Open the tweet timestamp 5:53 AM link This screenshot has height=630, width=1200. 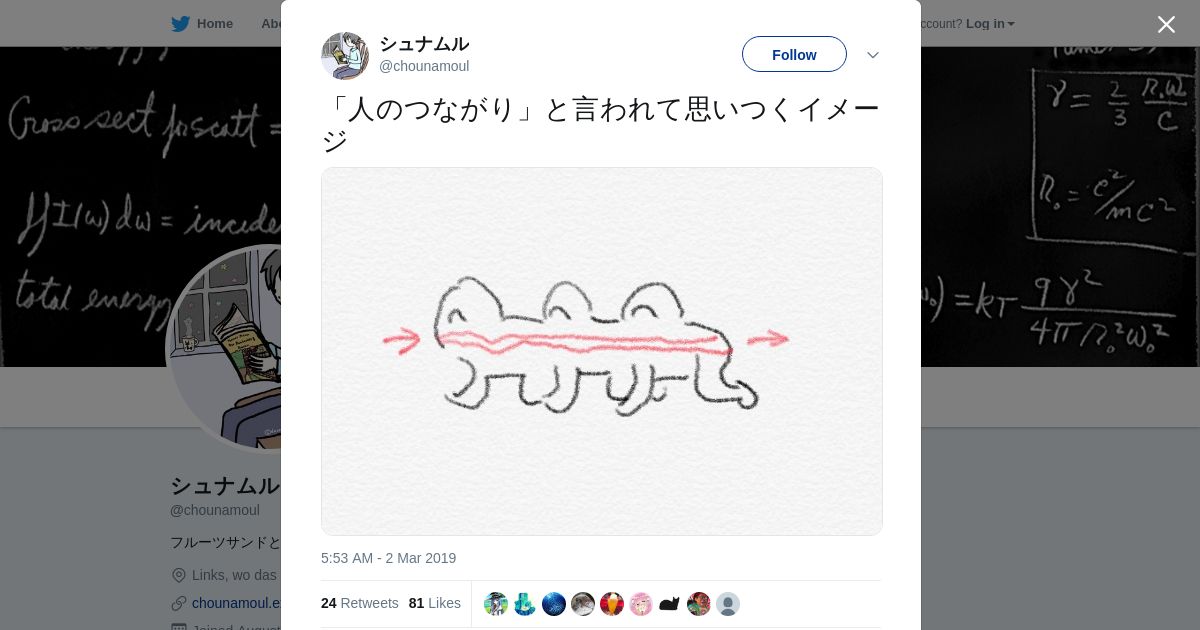pos(388,558)
